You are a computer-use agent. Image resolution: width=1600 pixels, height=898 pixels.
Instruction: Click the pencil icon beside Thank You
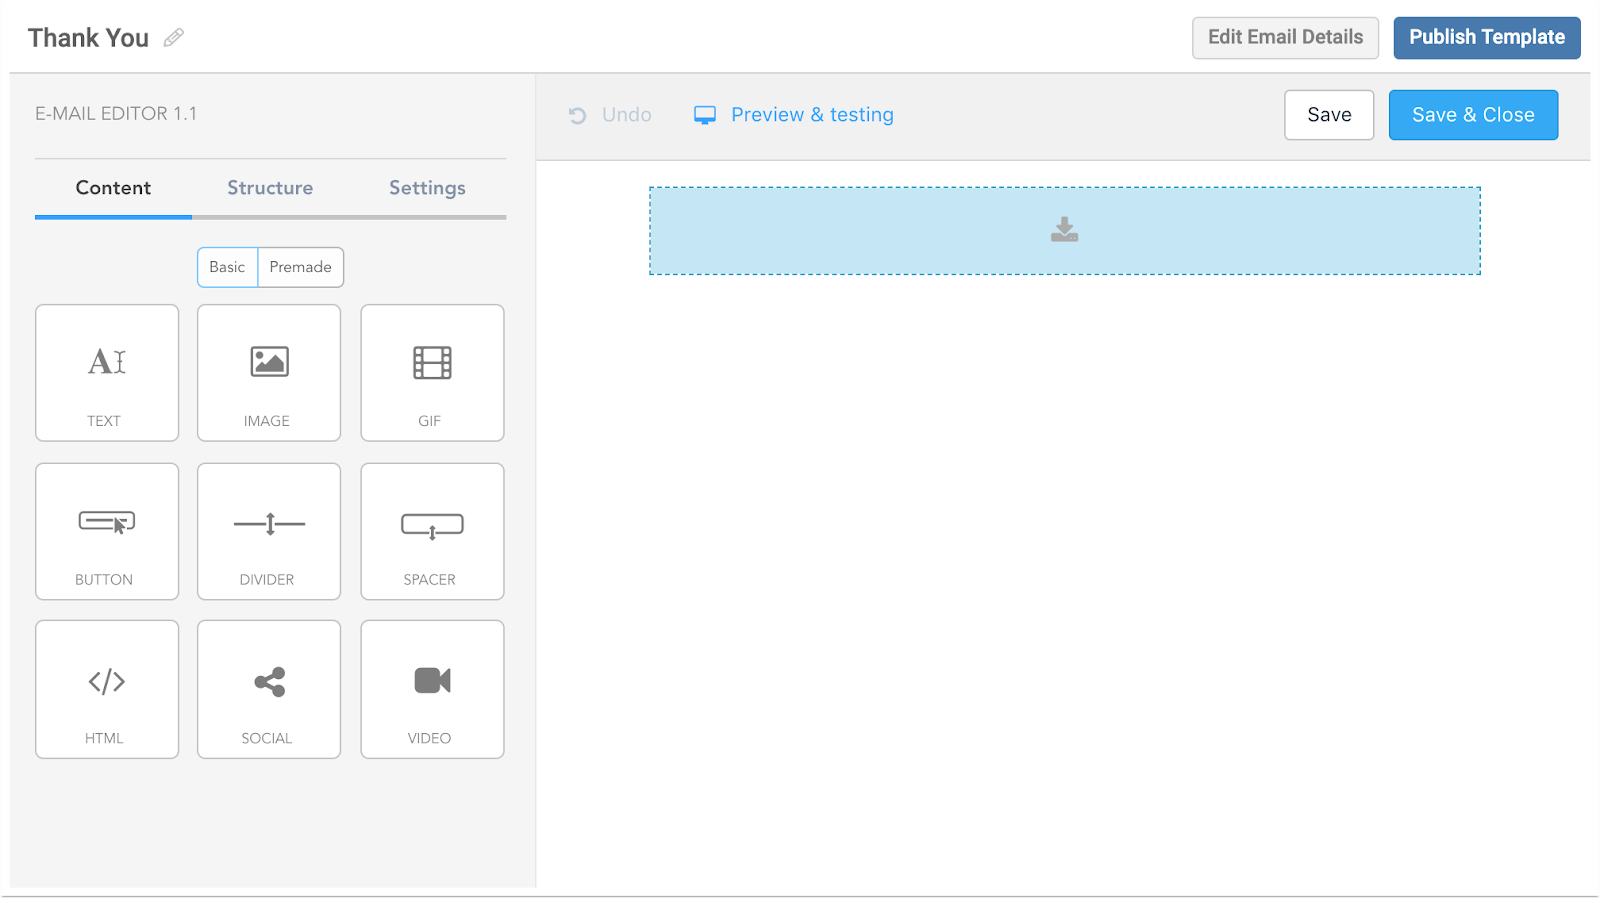pos(174,38)
